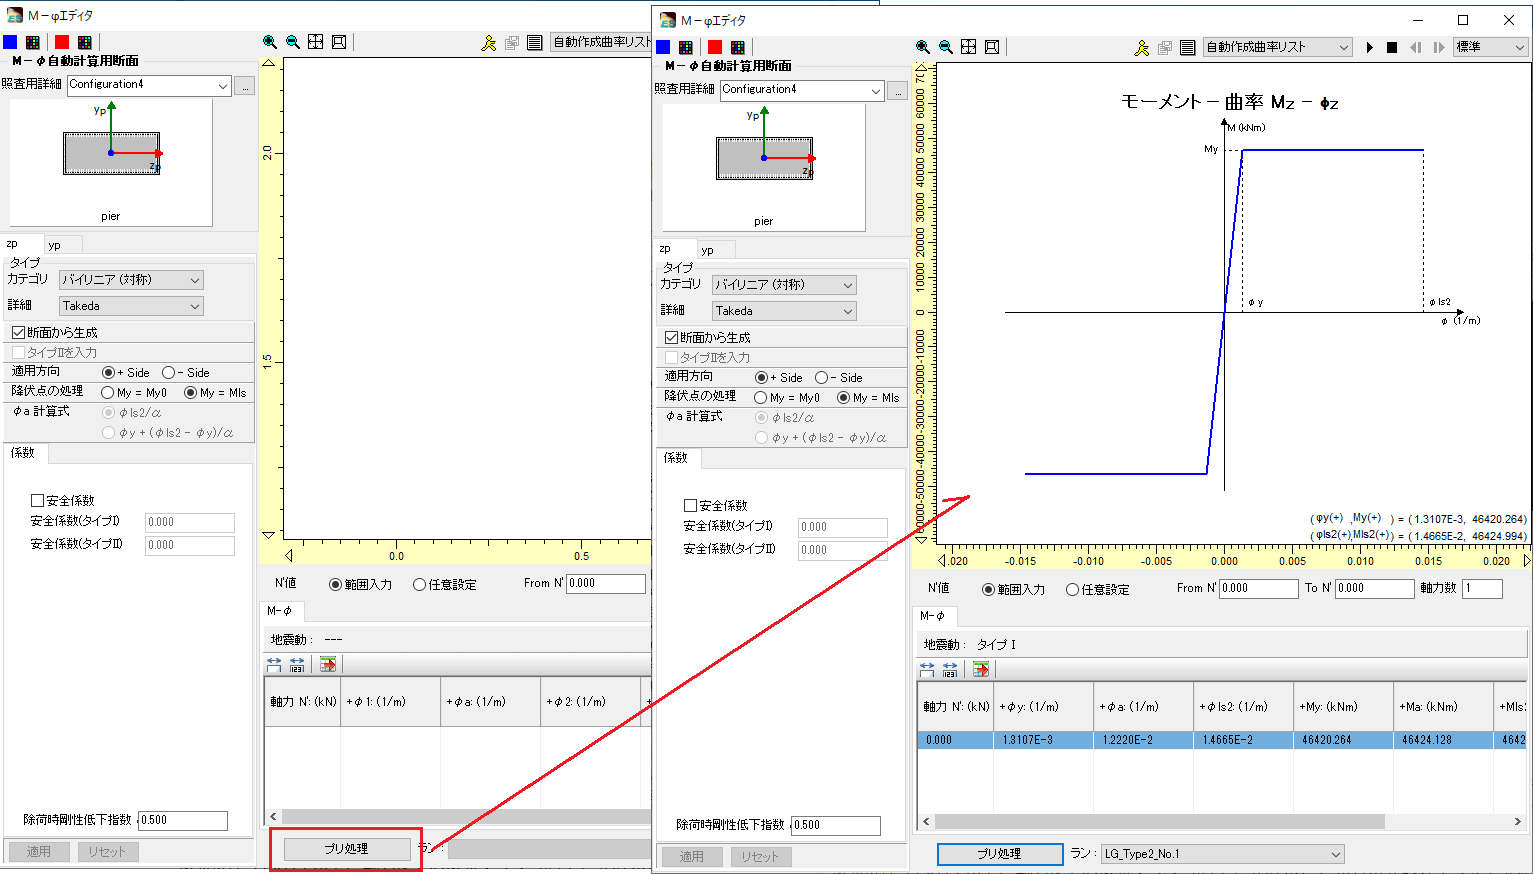This screenshot has height=874, width=1534.
Task: Click zoom-in magnifier in right window toolbar
Action: tap(923, 47)
